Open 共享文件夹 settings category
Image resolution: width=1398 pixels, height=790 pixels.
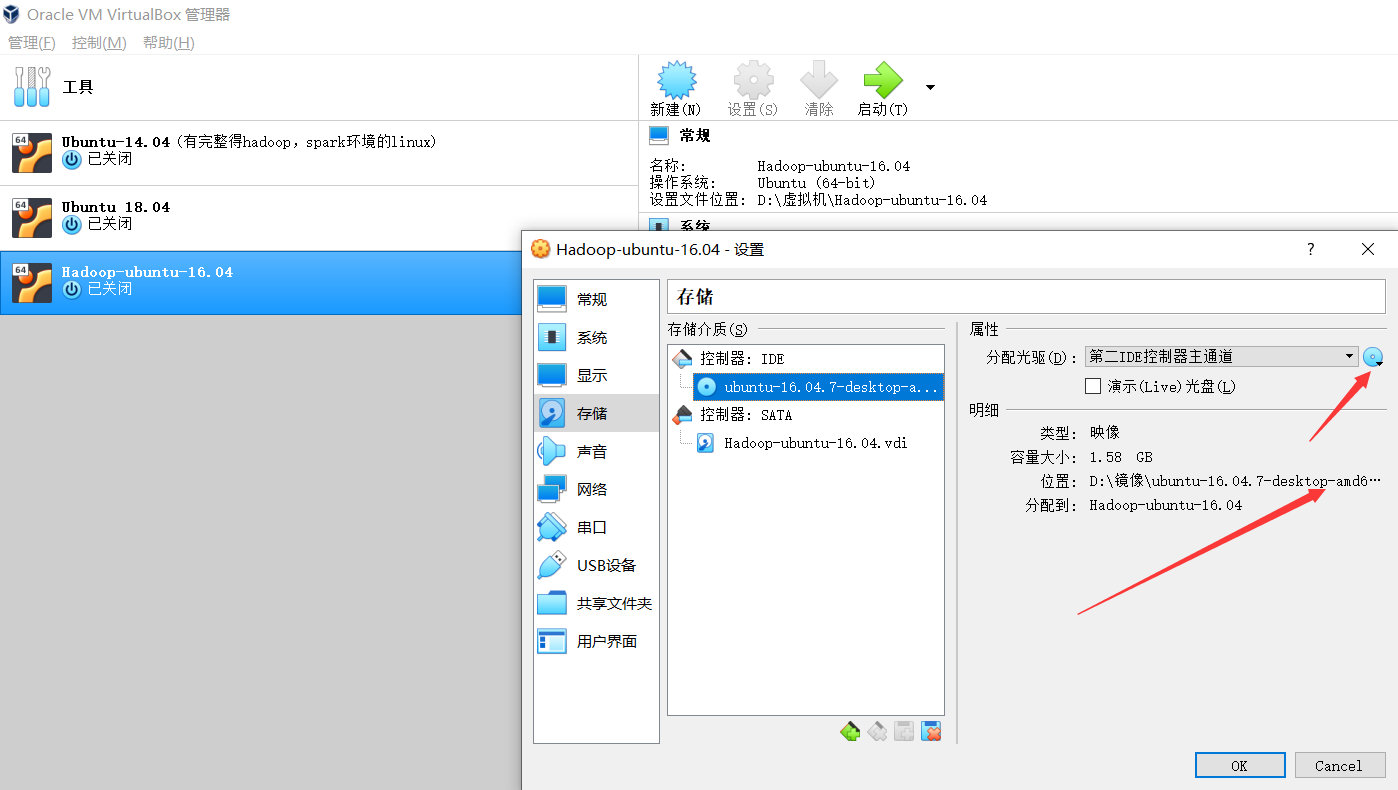tap(596, 603)
